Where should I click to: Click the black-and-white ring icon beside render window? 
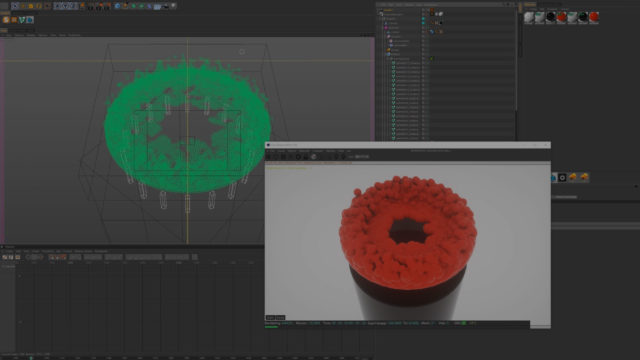(x=562, y=177)
